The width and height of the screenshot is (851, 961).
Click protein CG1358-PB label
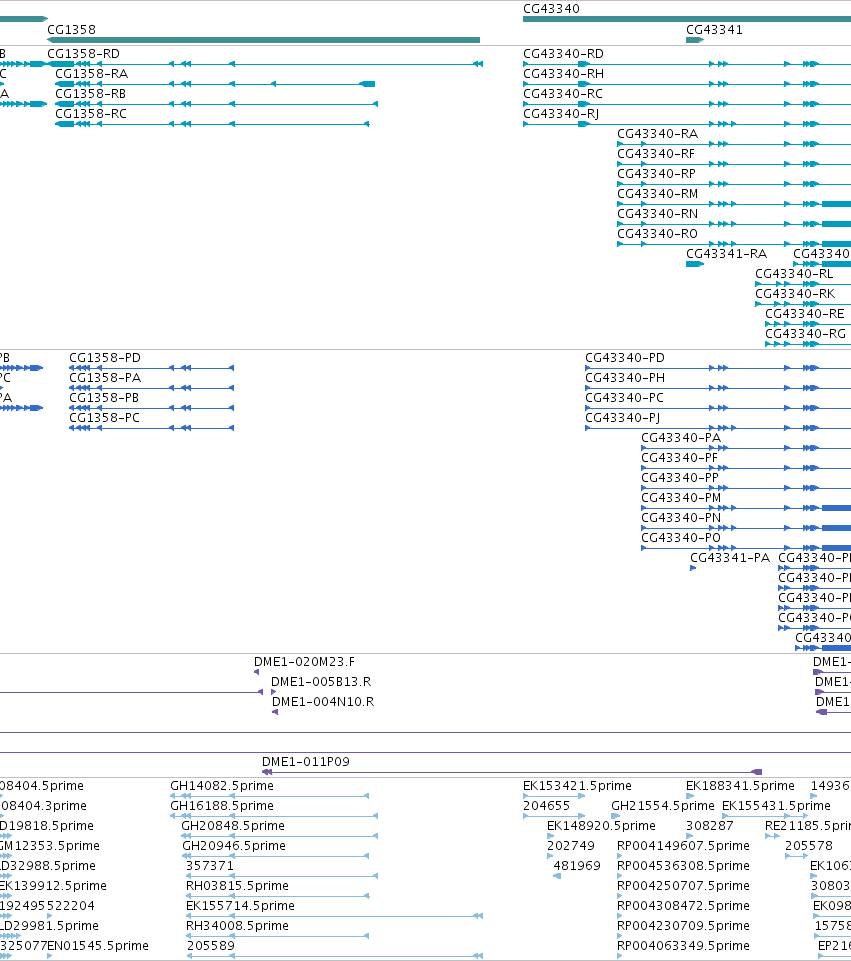tap(104, 397)
